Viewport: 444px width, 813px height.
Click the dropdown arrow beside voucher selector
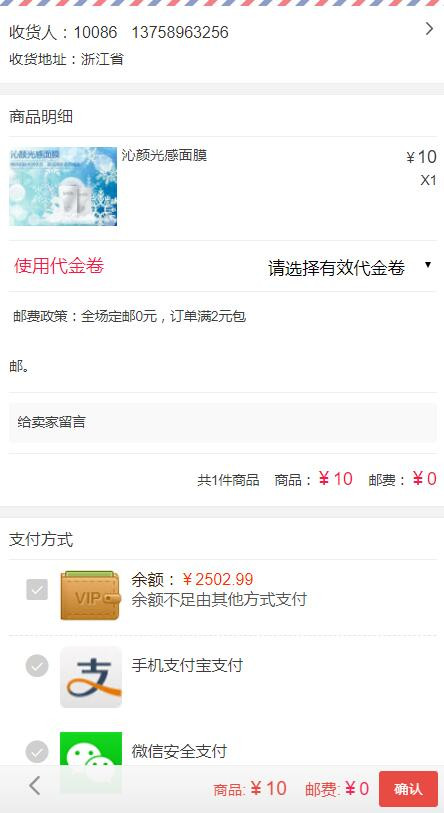(x=428, y=265)
